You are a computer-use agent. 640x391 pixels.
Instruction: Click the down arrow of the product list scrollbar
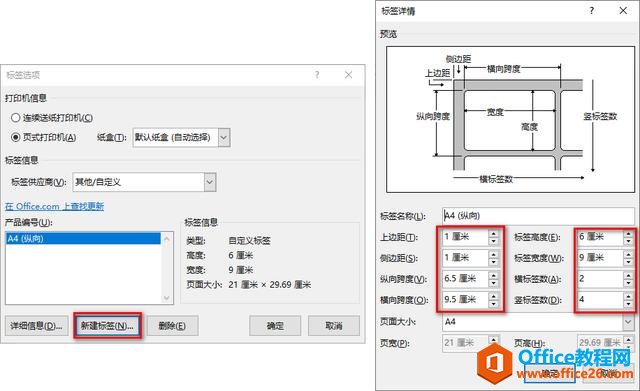[167, 298]
